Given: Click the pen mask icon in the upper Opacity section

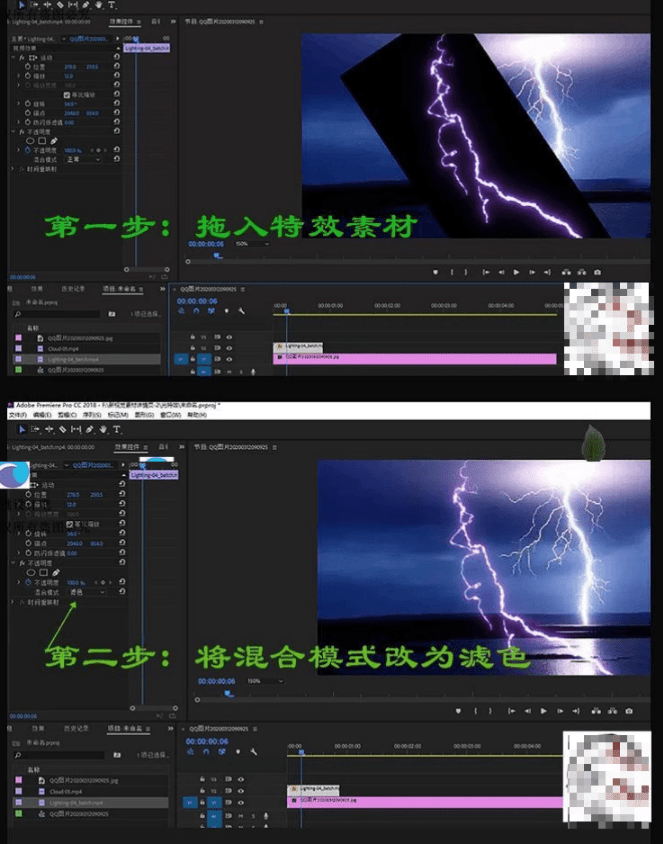Looking at the screenshot, I should [54, 140].
